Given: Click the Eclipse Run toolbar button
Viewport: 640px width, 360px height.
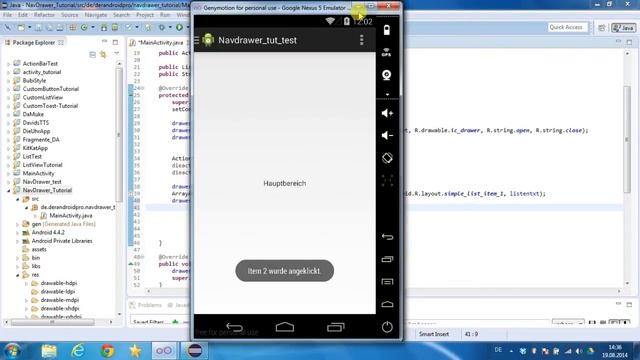Looking at the screenshot, I should point(179,27).
